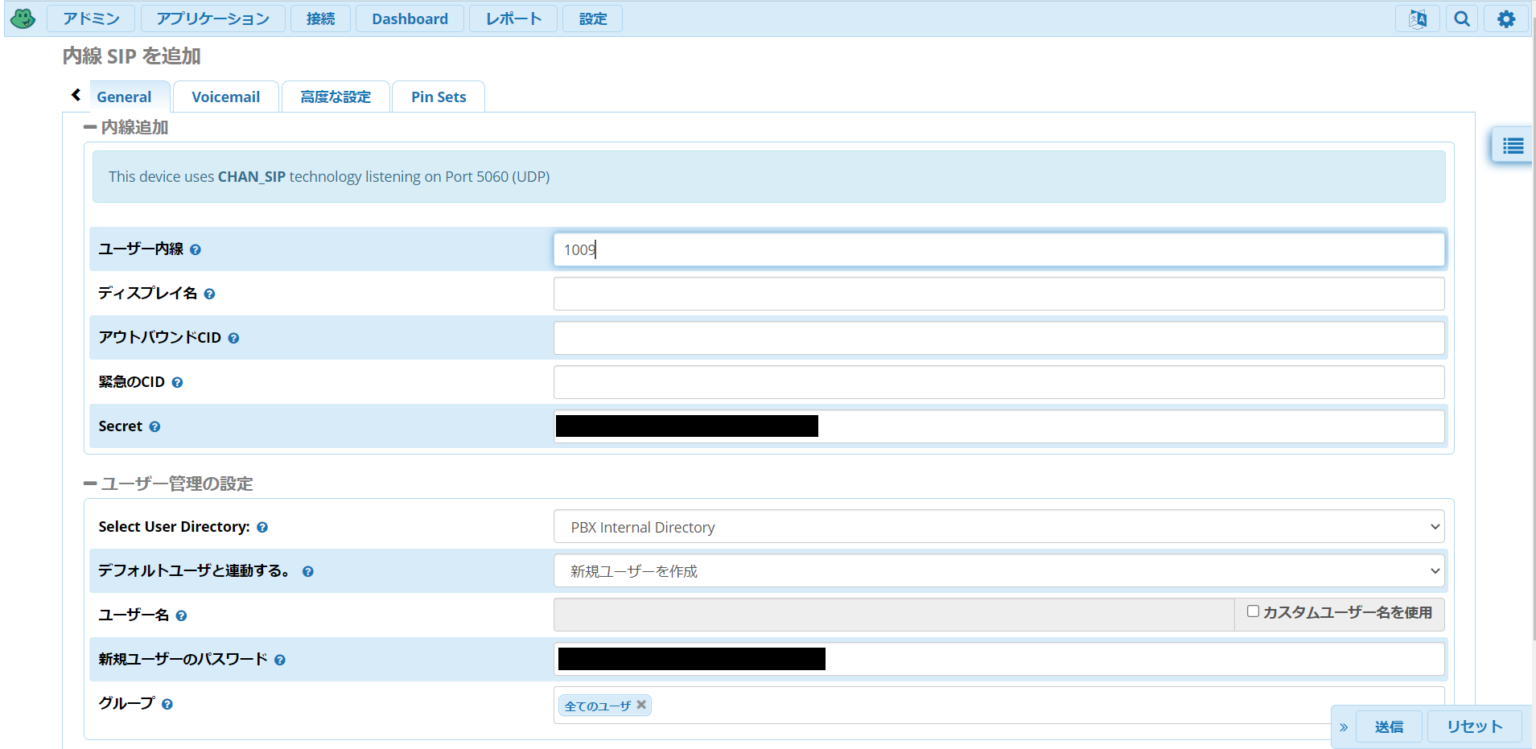Image resolution: width=1536 pixels, height=749 pixels.
Task: Open the help tooltip beside Secret
Action: (x=155, y=426)
